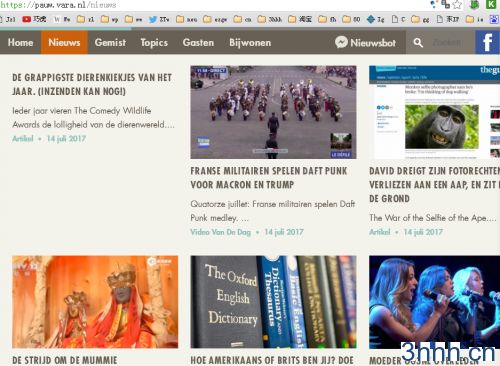Open the red-robed mummy figure thumbnail

pos(95,302)
